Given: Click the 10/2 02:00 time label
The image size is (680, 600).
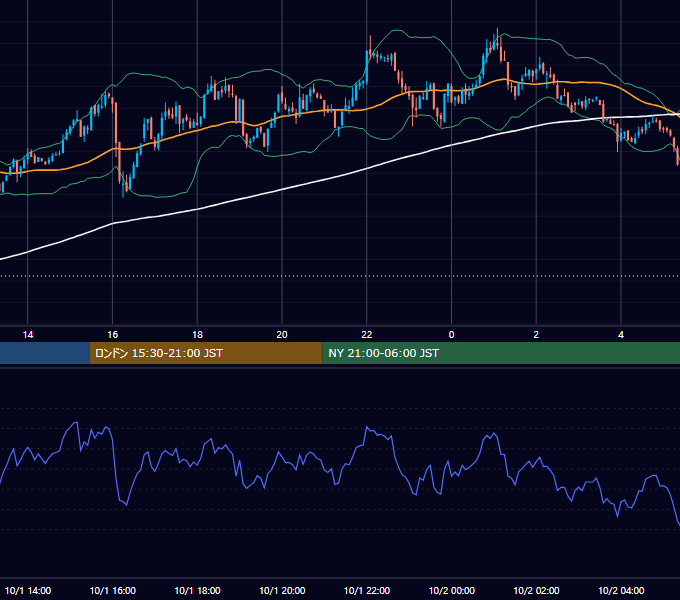Looking at the screenshot, I should [x=536, y=590].
